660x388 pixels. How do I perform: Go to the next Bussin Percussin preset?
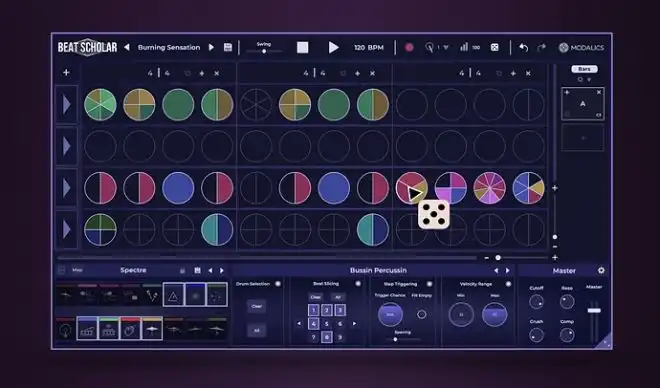[x=508, y=271]
